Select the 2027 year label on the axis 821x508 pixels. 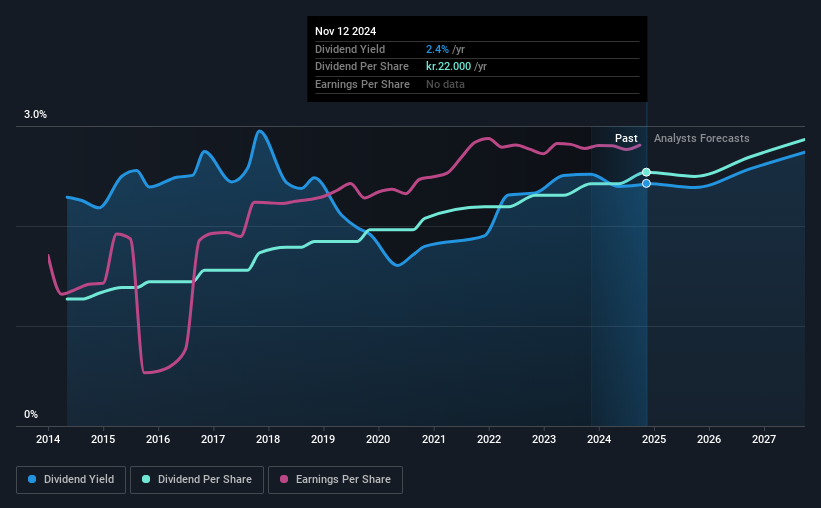[764, 439]
